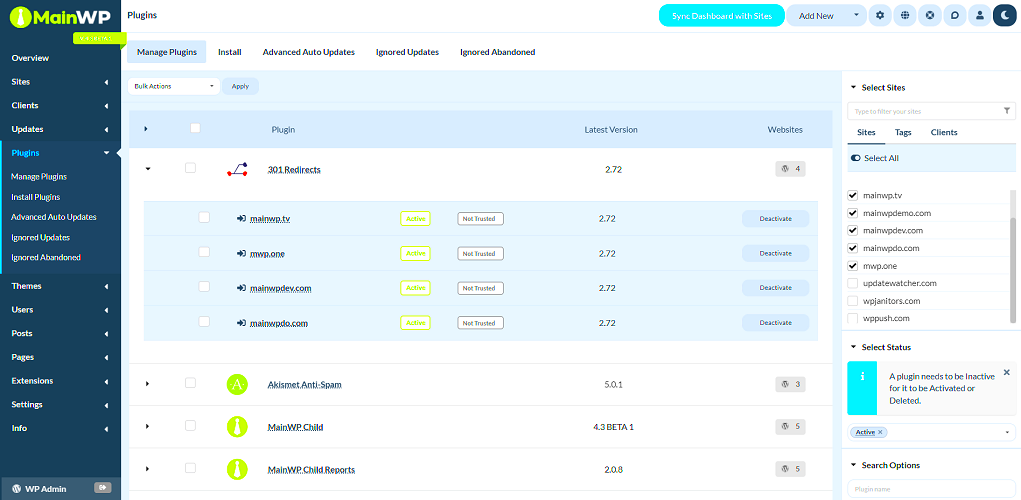Check the Akismet Anti-Spam checkbox
Image resolution: width=1021 pixels, height=500 pixels.
(x=190, y=383)
